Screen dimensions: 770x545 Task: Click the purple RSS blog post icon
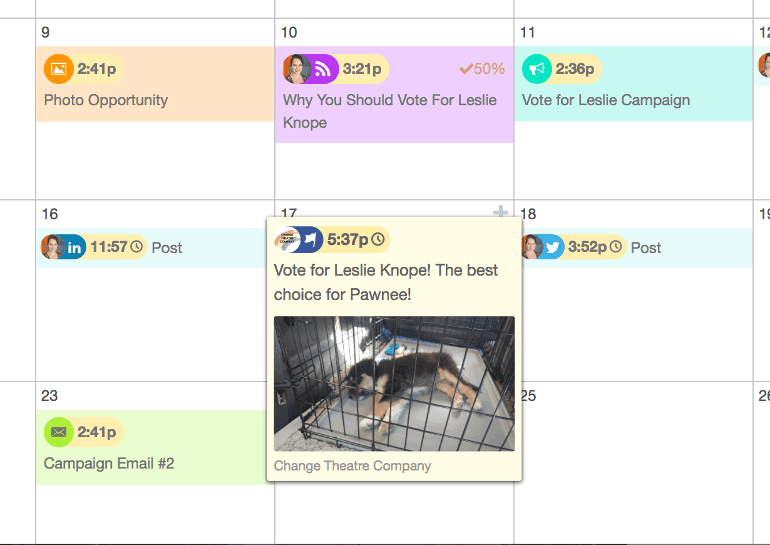(x=322, y=69)
